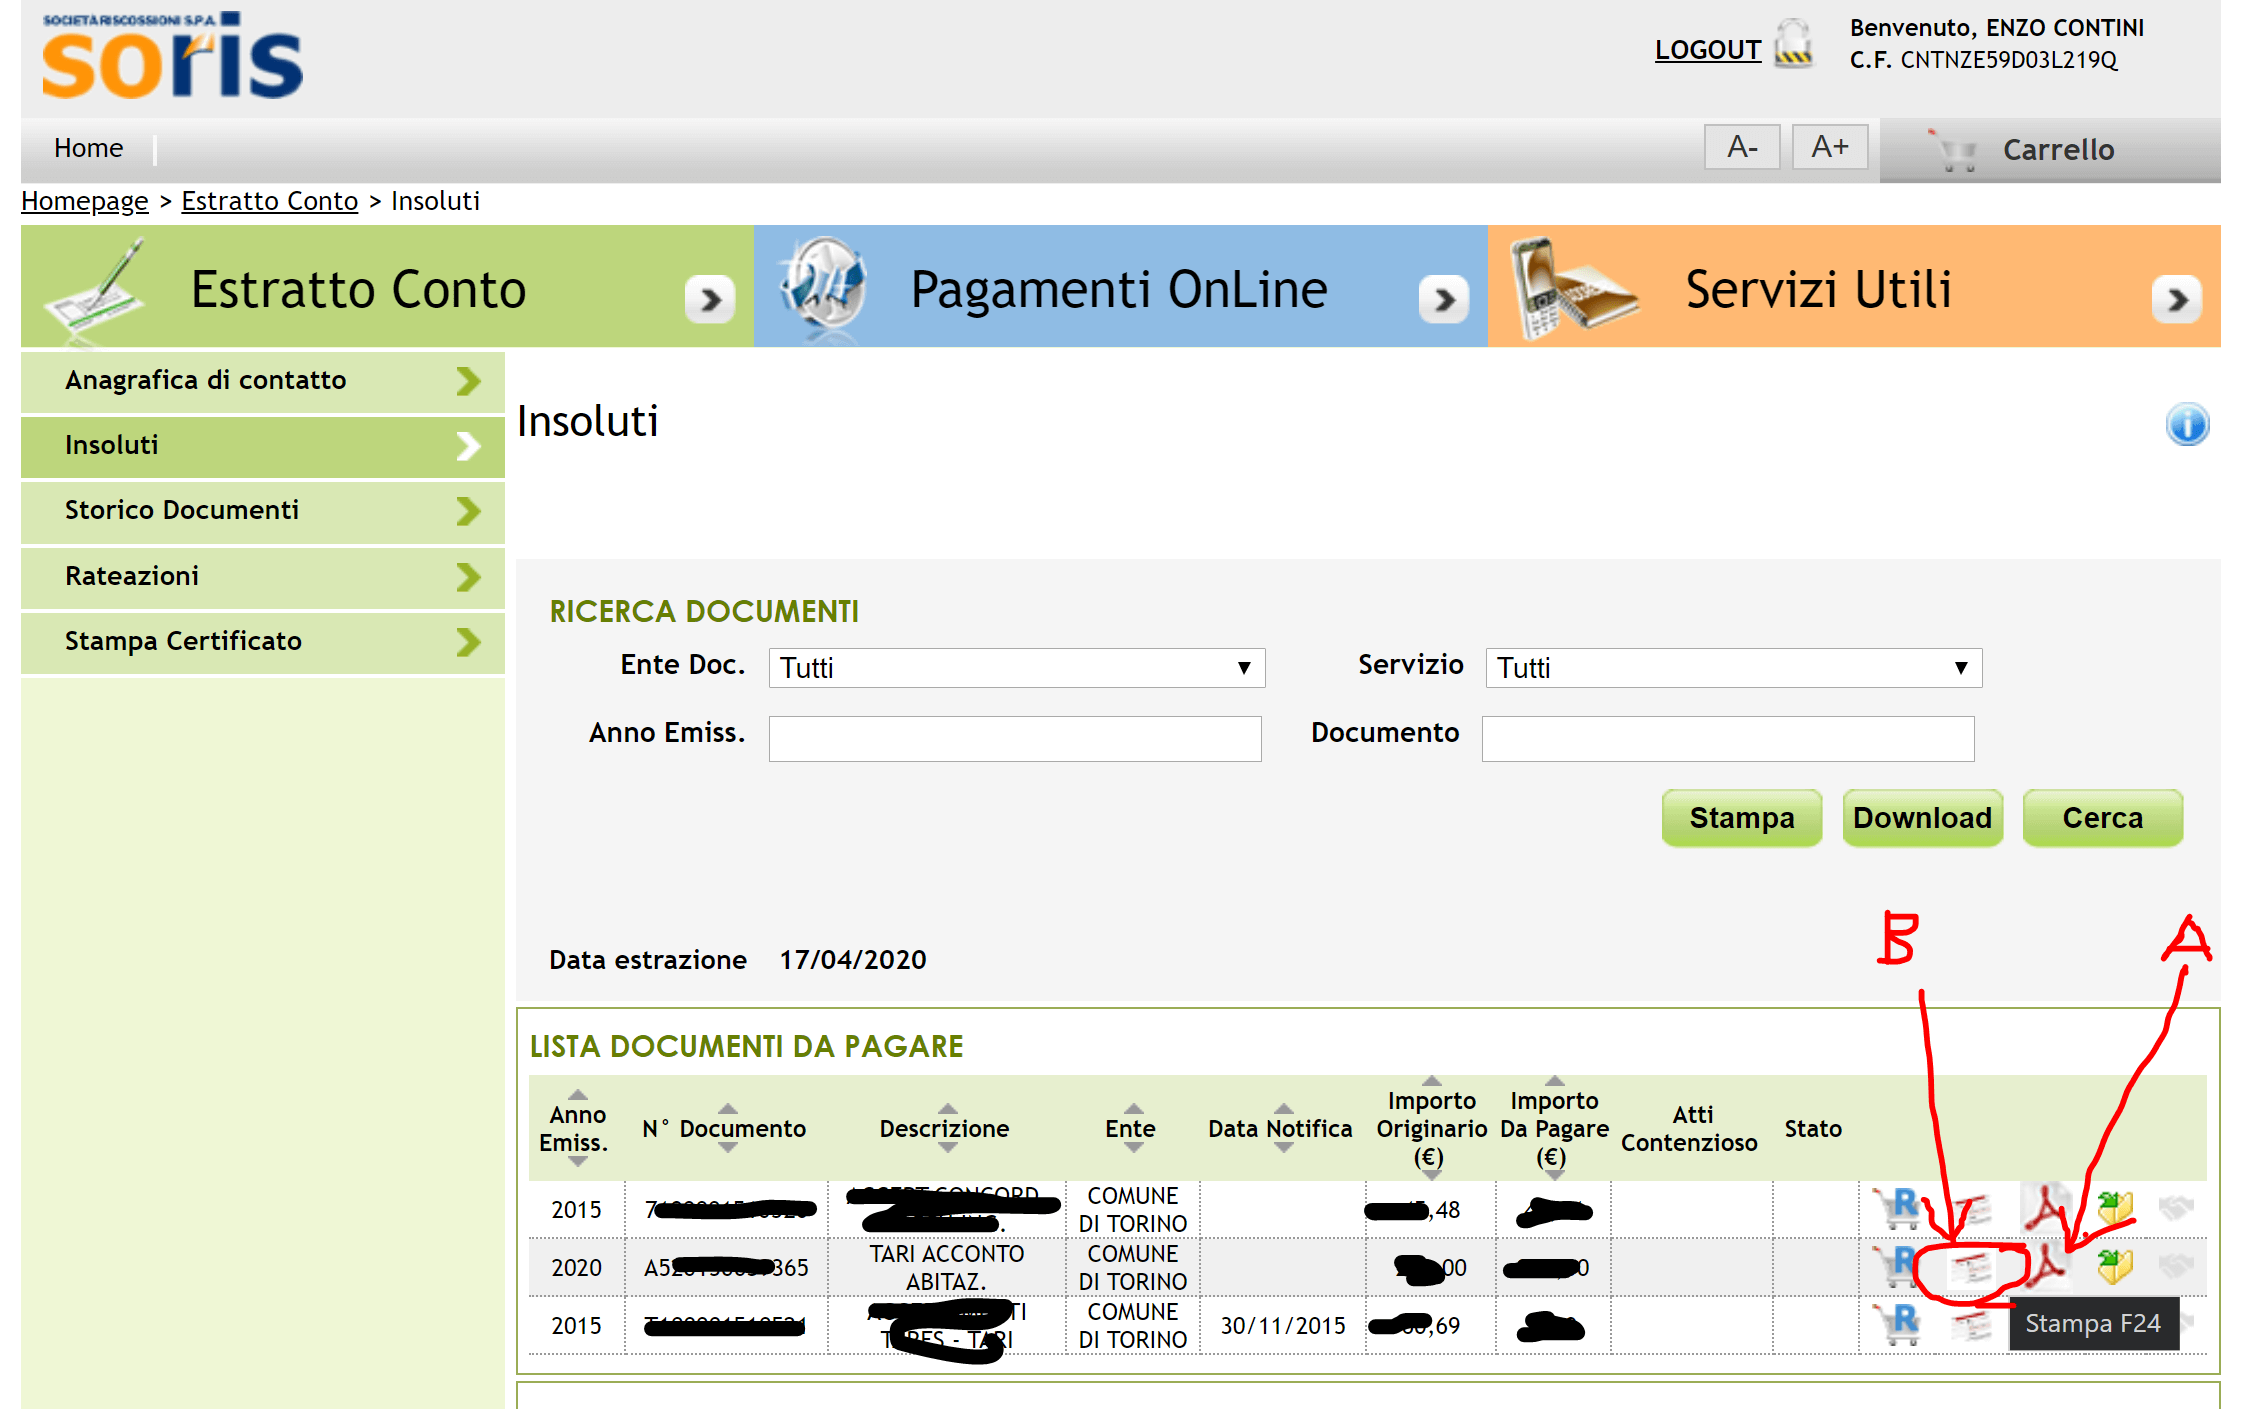This screenshot has width=2259, height=1409.
Task: Open the PDF icon in the first document row
Action: (x=2044, y=1209)
